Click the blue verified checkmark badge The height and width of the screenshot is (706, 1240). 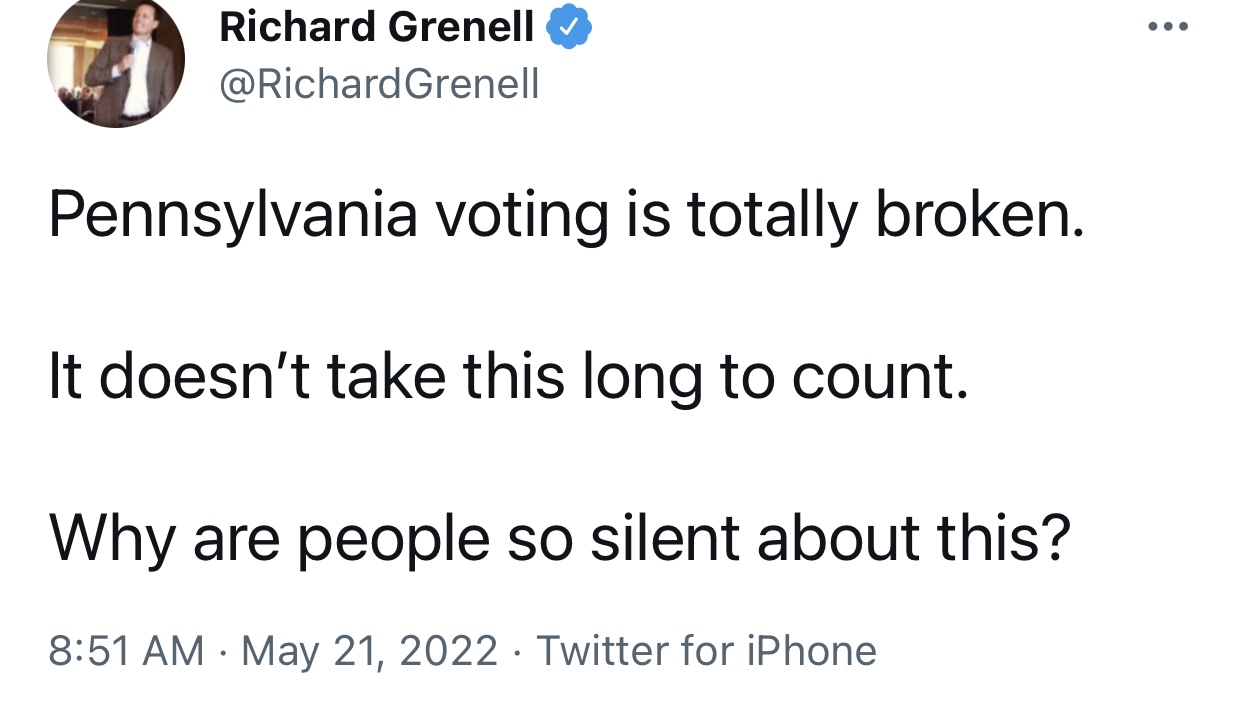[x=570, y=29]
